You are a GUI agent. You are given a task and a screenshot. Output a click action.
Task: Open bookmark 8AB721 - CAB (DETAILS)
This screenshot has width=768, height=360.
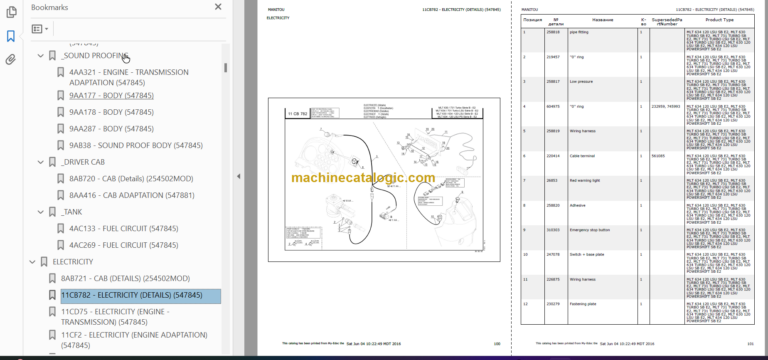click(x=125, y=279)
